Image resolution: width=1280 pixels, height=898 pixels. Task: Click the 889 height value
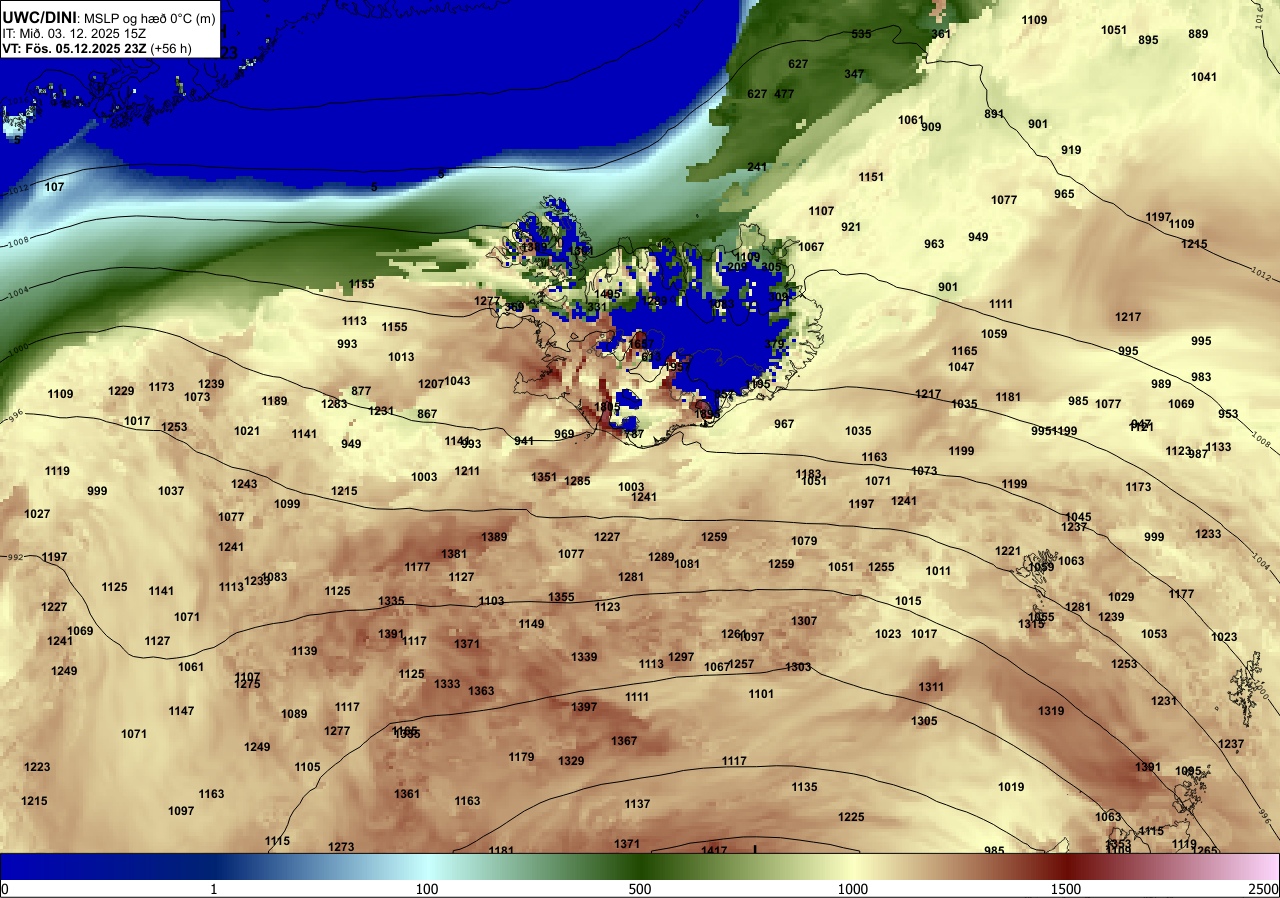1198,34
